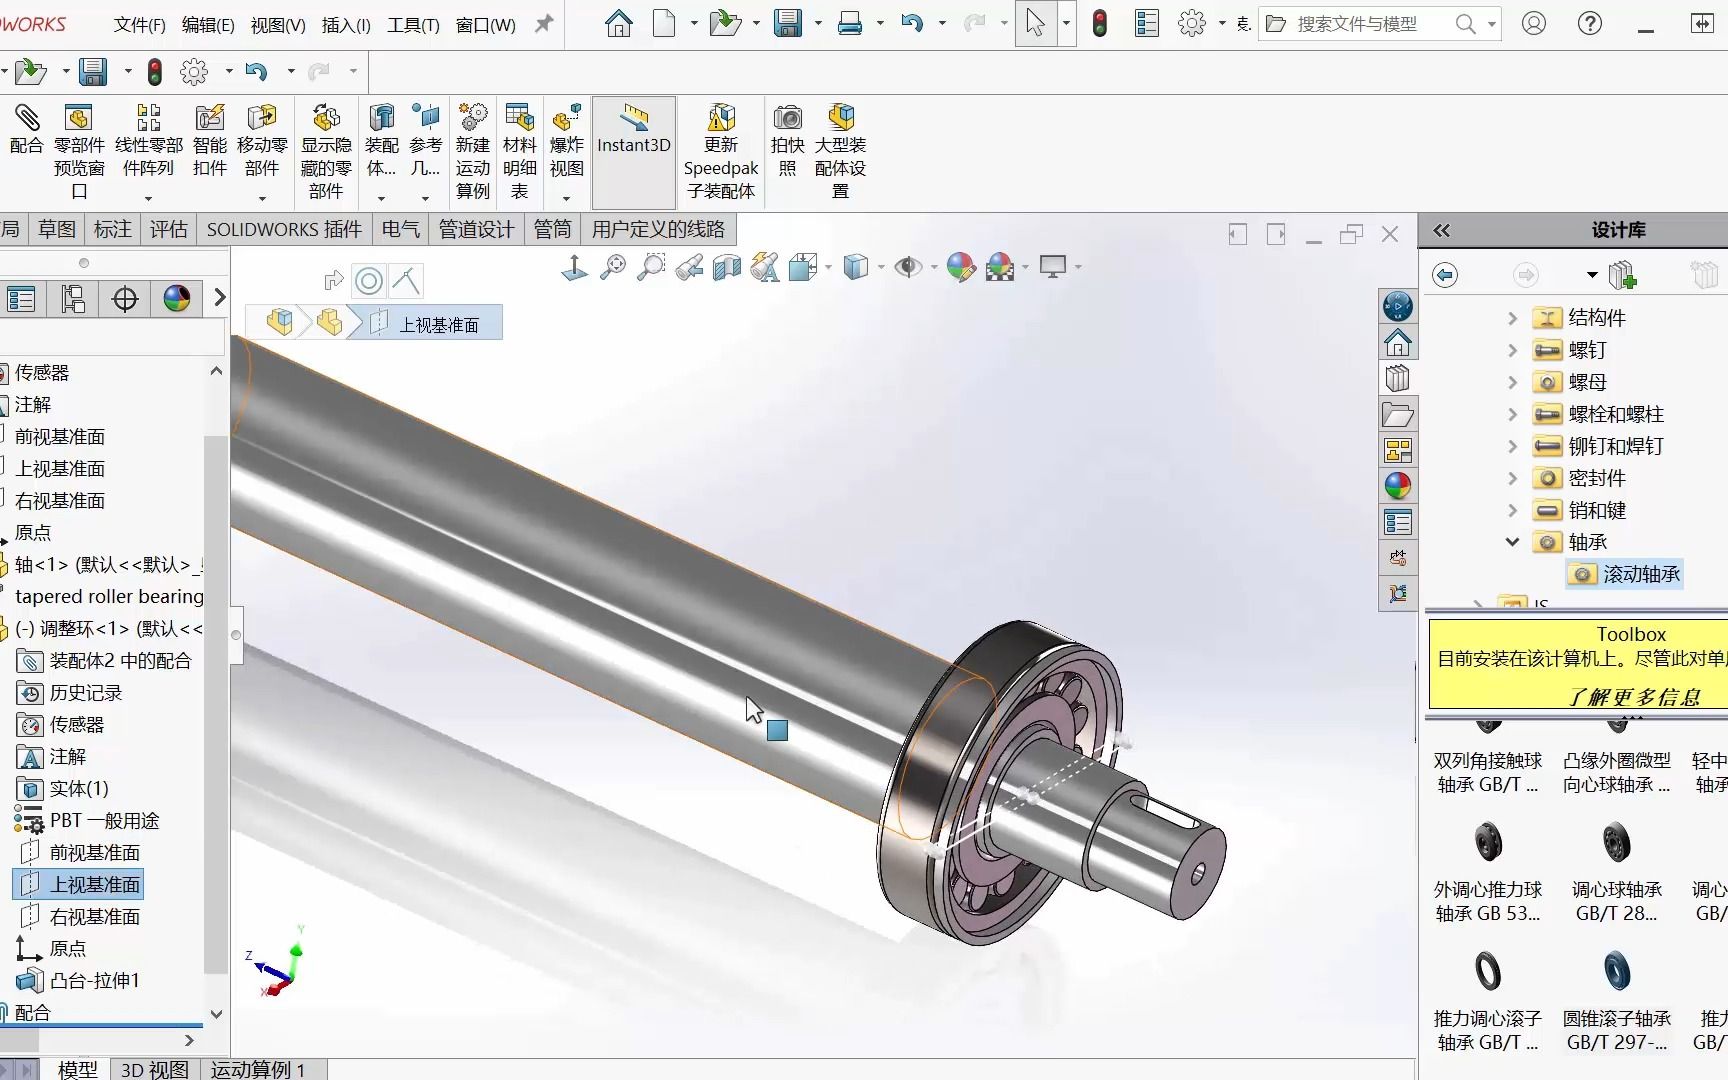Image resolution: width=1728 pixels, height=1080 pixels.
Task: Click the PBT 一般用途 material item
Action: coord(88,821)
